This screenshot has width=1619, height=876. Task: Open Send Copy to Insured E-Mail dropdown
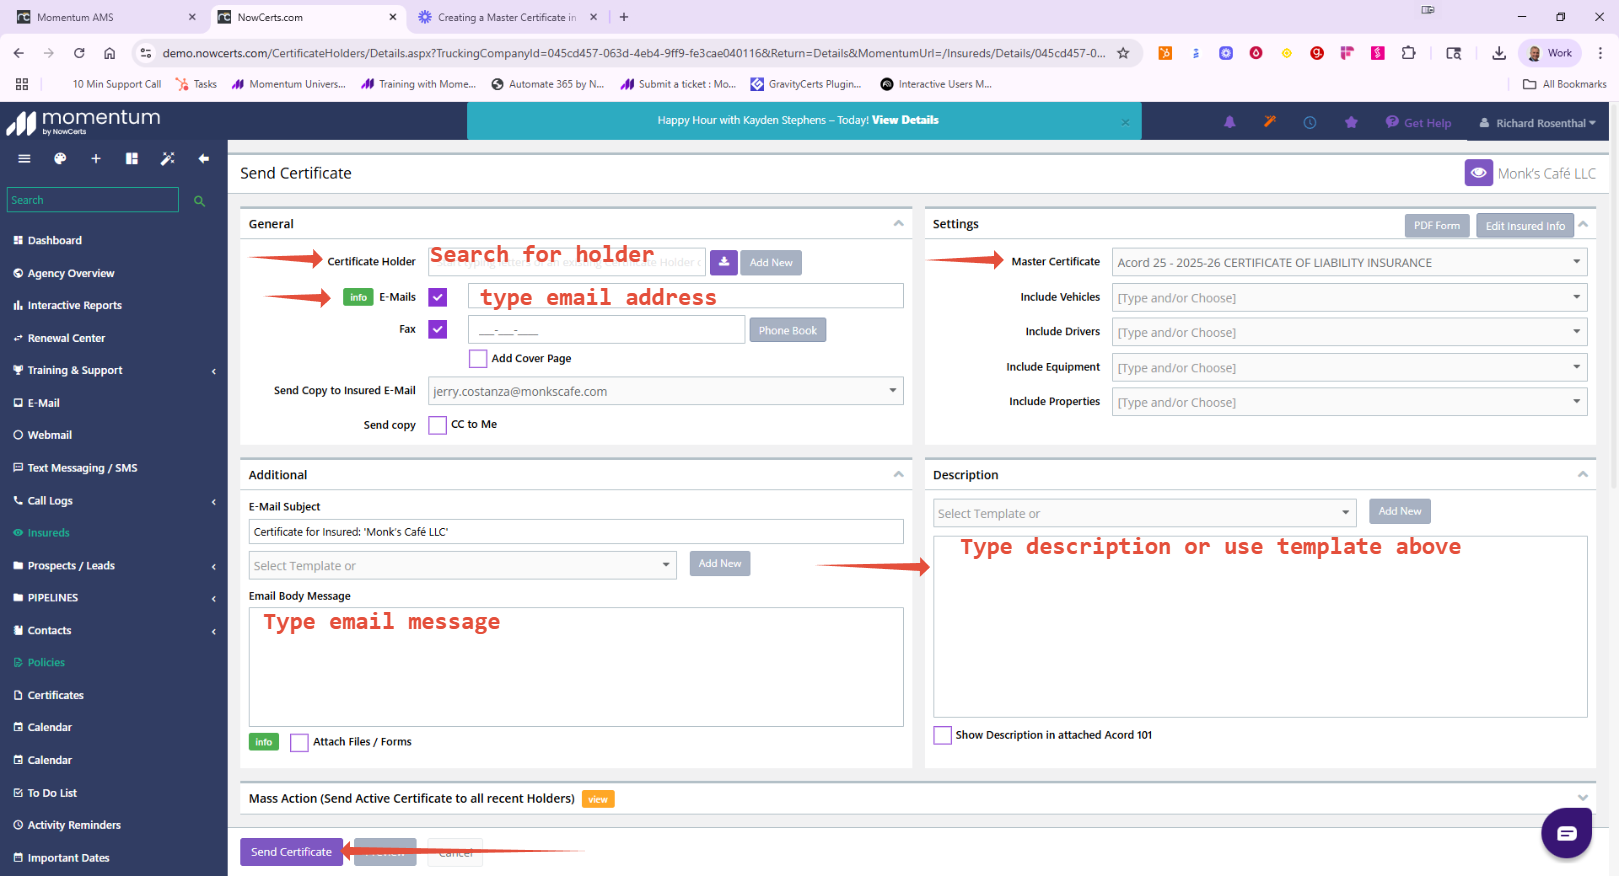(665, 391)
